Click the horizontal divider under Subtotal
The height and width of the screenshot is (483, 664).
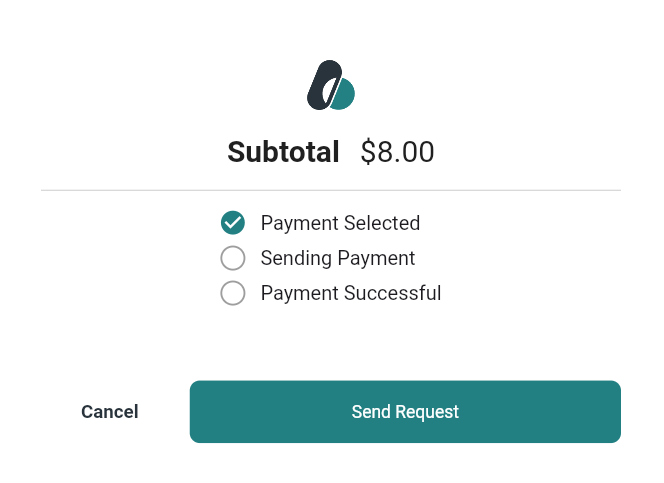coord(331,189)
